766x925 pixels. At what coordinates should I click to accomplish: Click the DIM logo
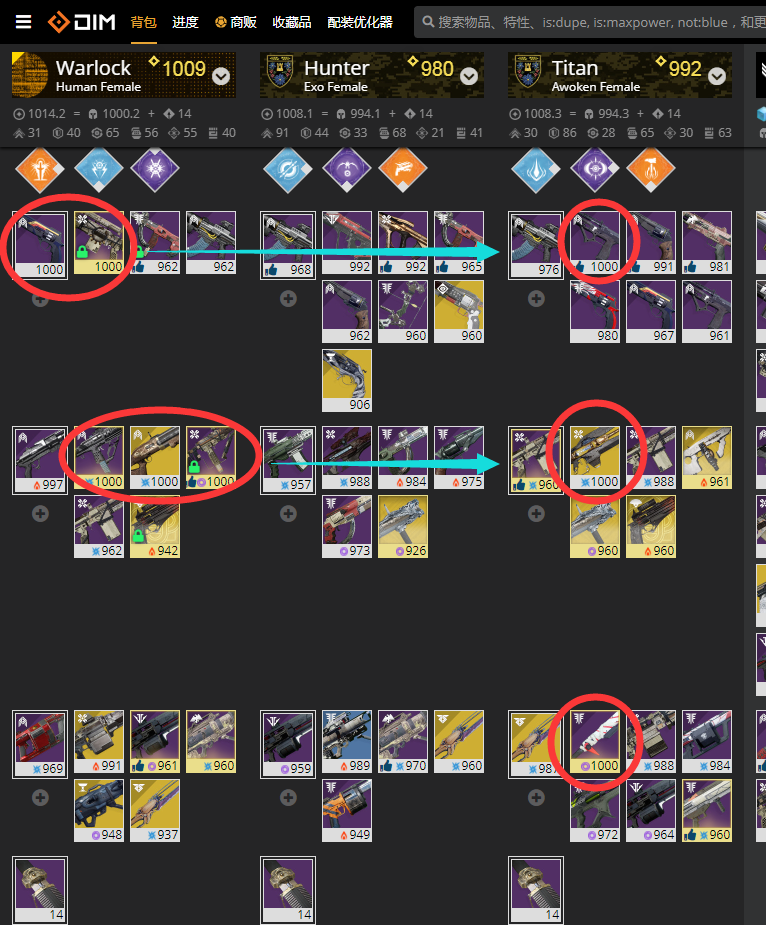click(81, 22)
